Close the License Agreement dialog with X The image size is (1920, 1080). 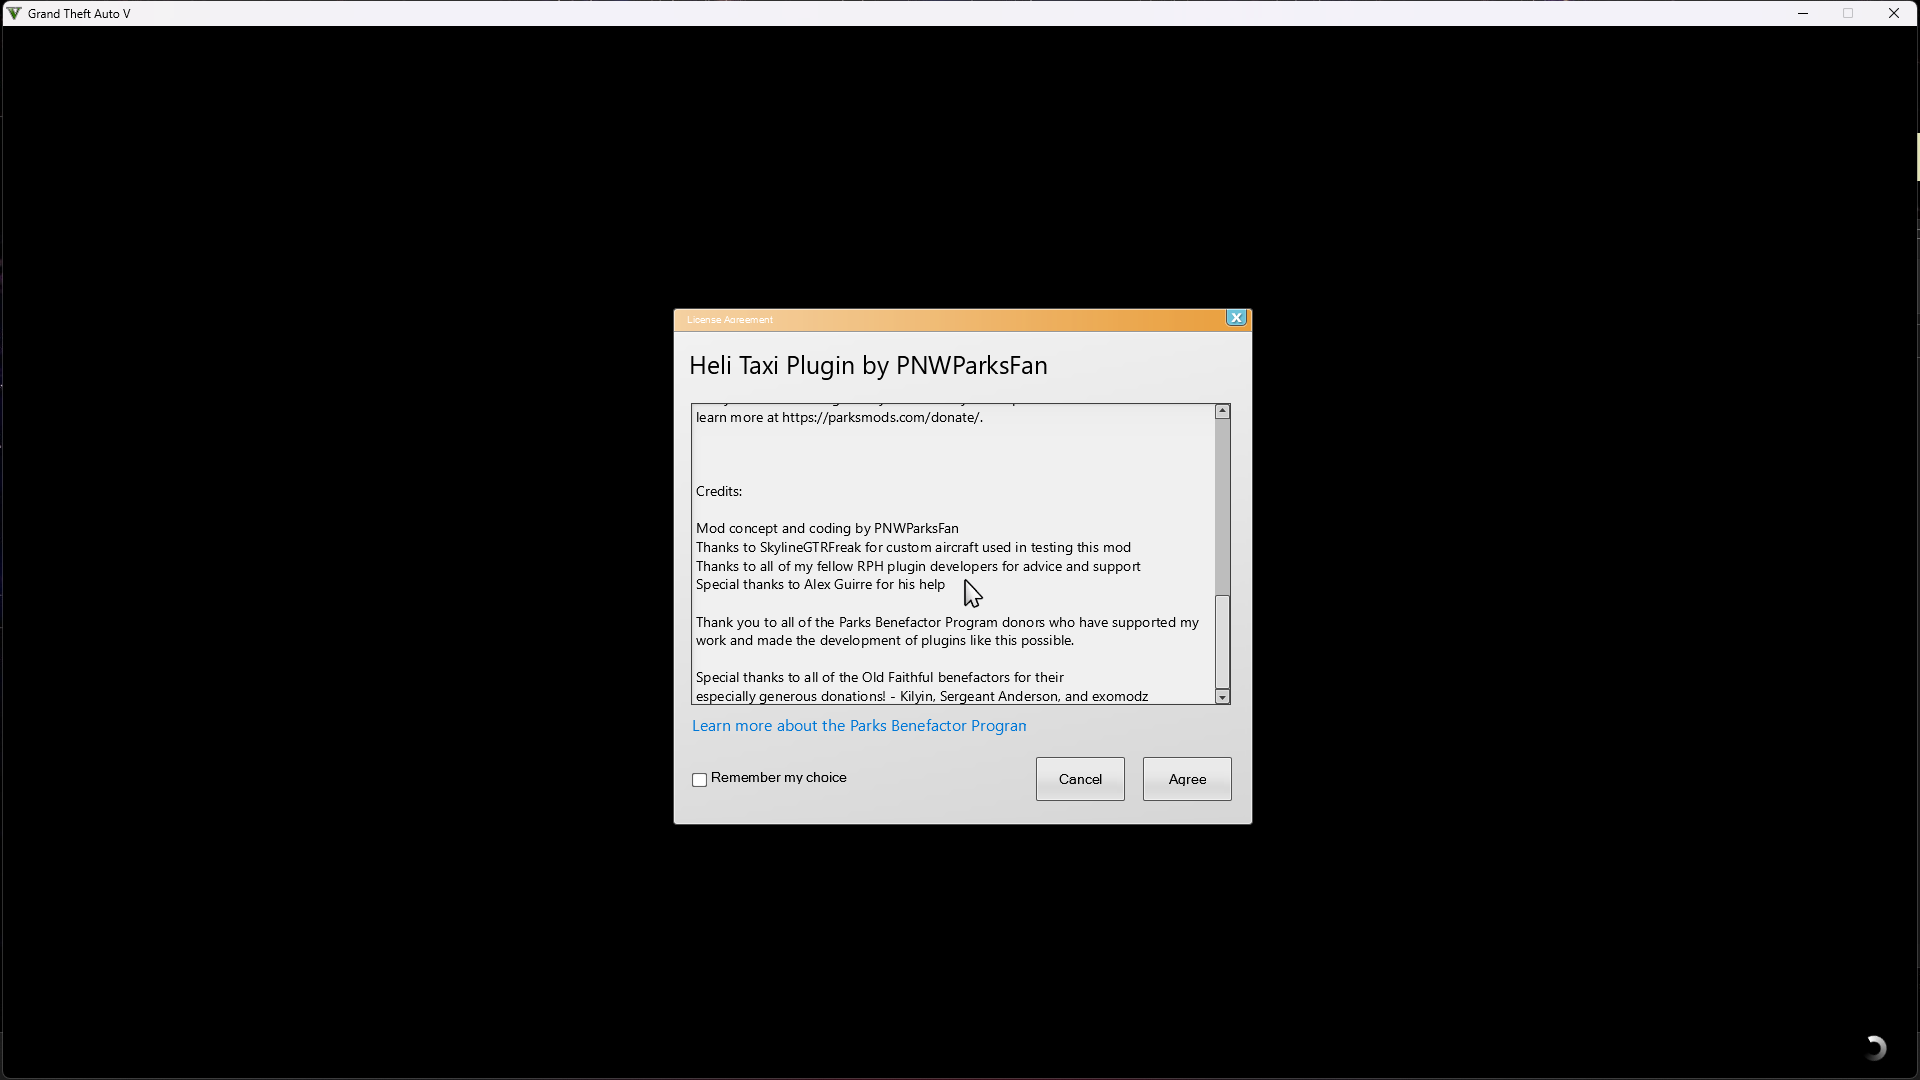[1236, 318]
